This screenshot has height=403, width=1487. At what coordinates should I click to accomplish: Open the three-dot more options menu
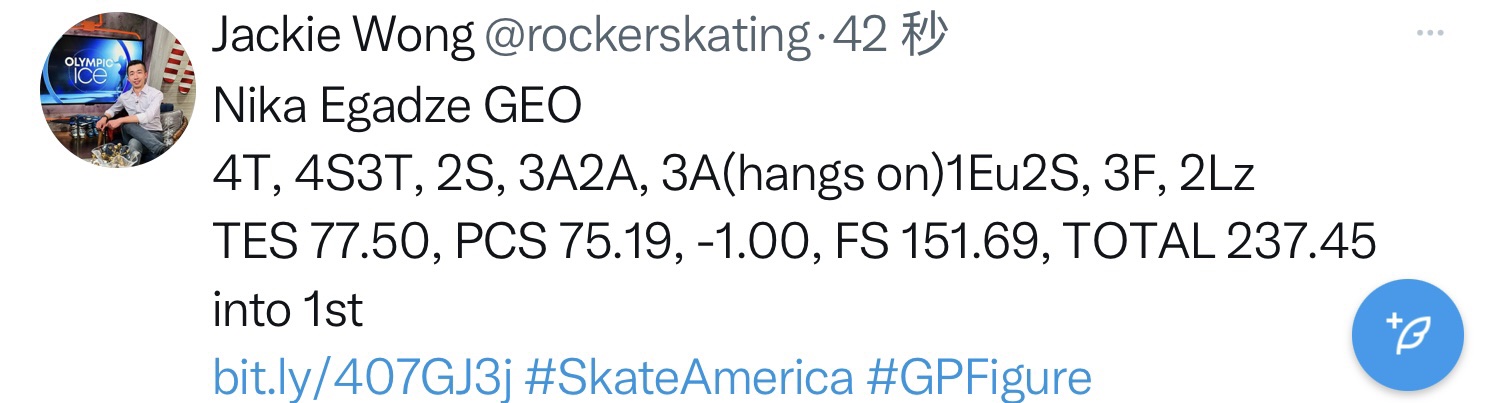[x=1432, y=33]
